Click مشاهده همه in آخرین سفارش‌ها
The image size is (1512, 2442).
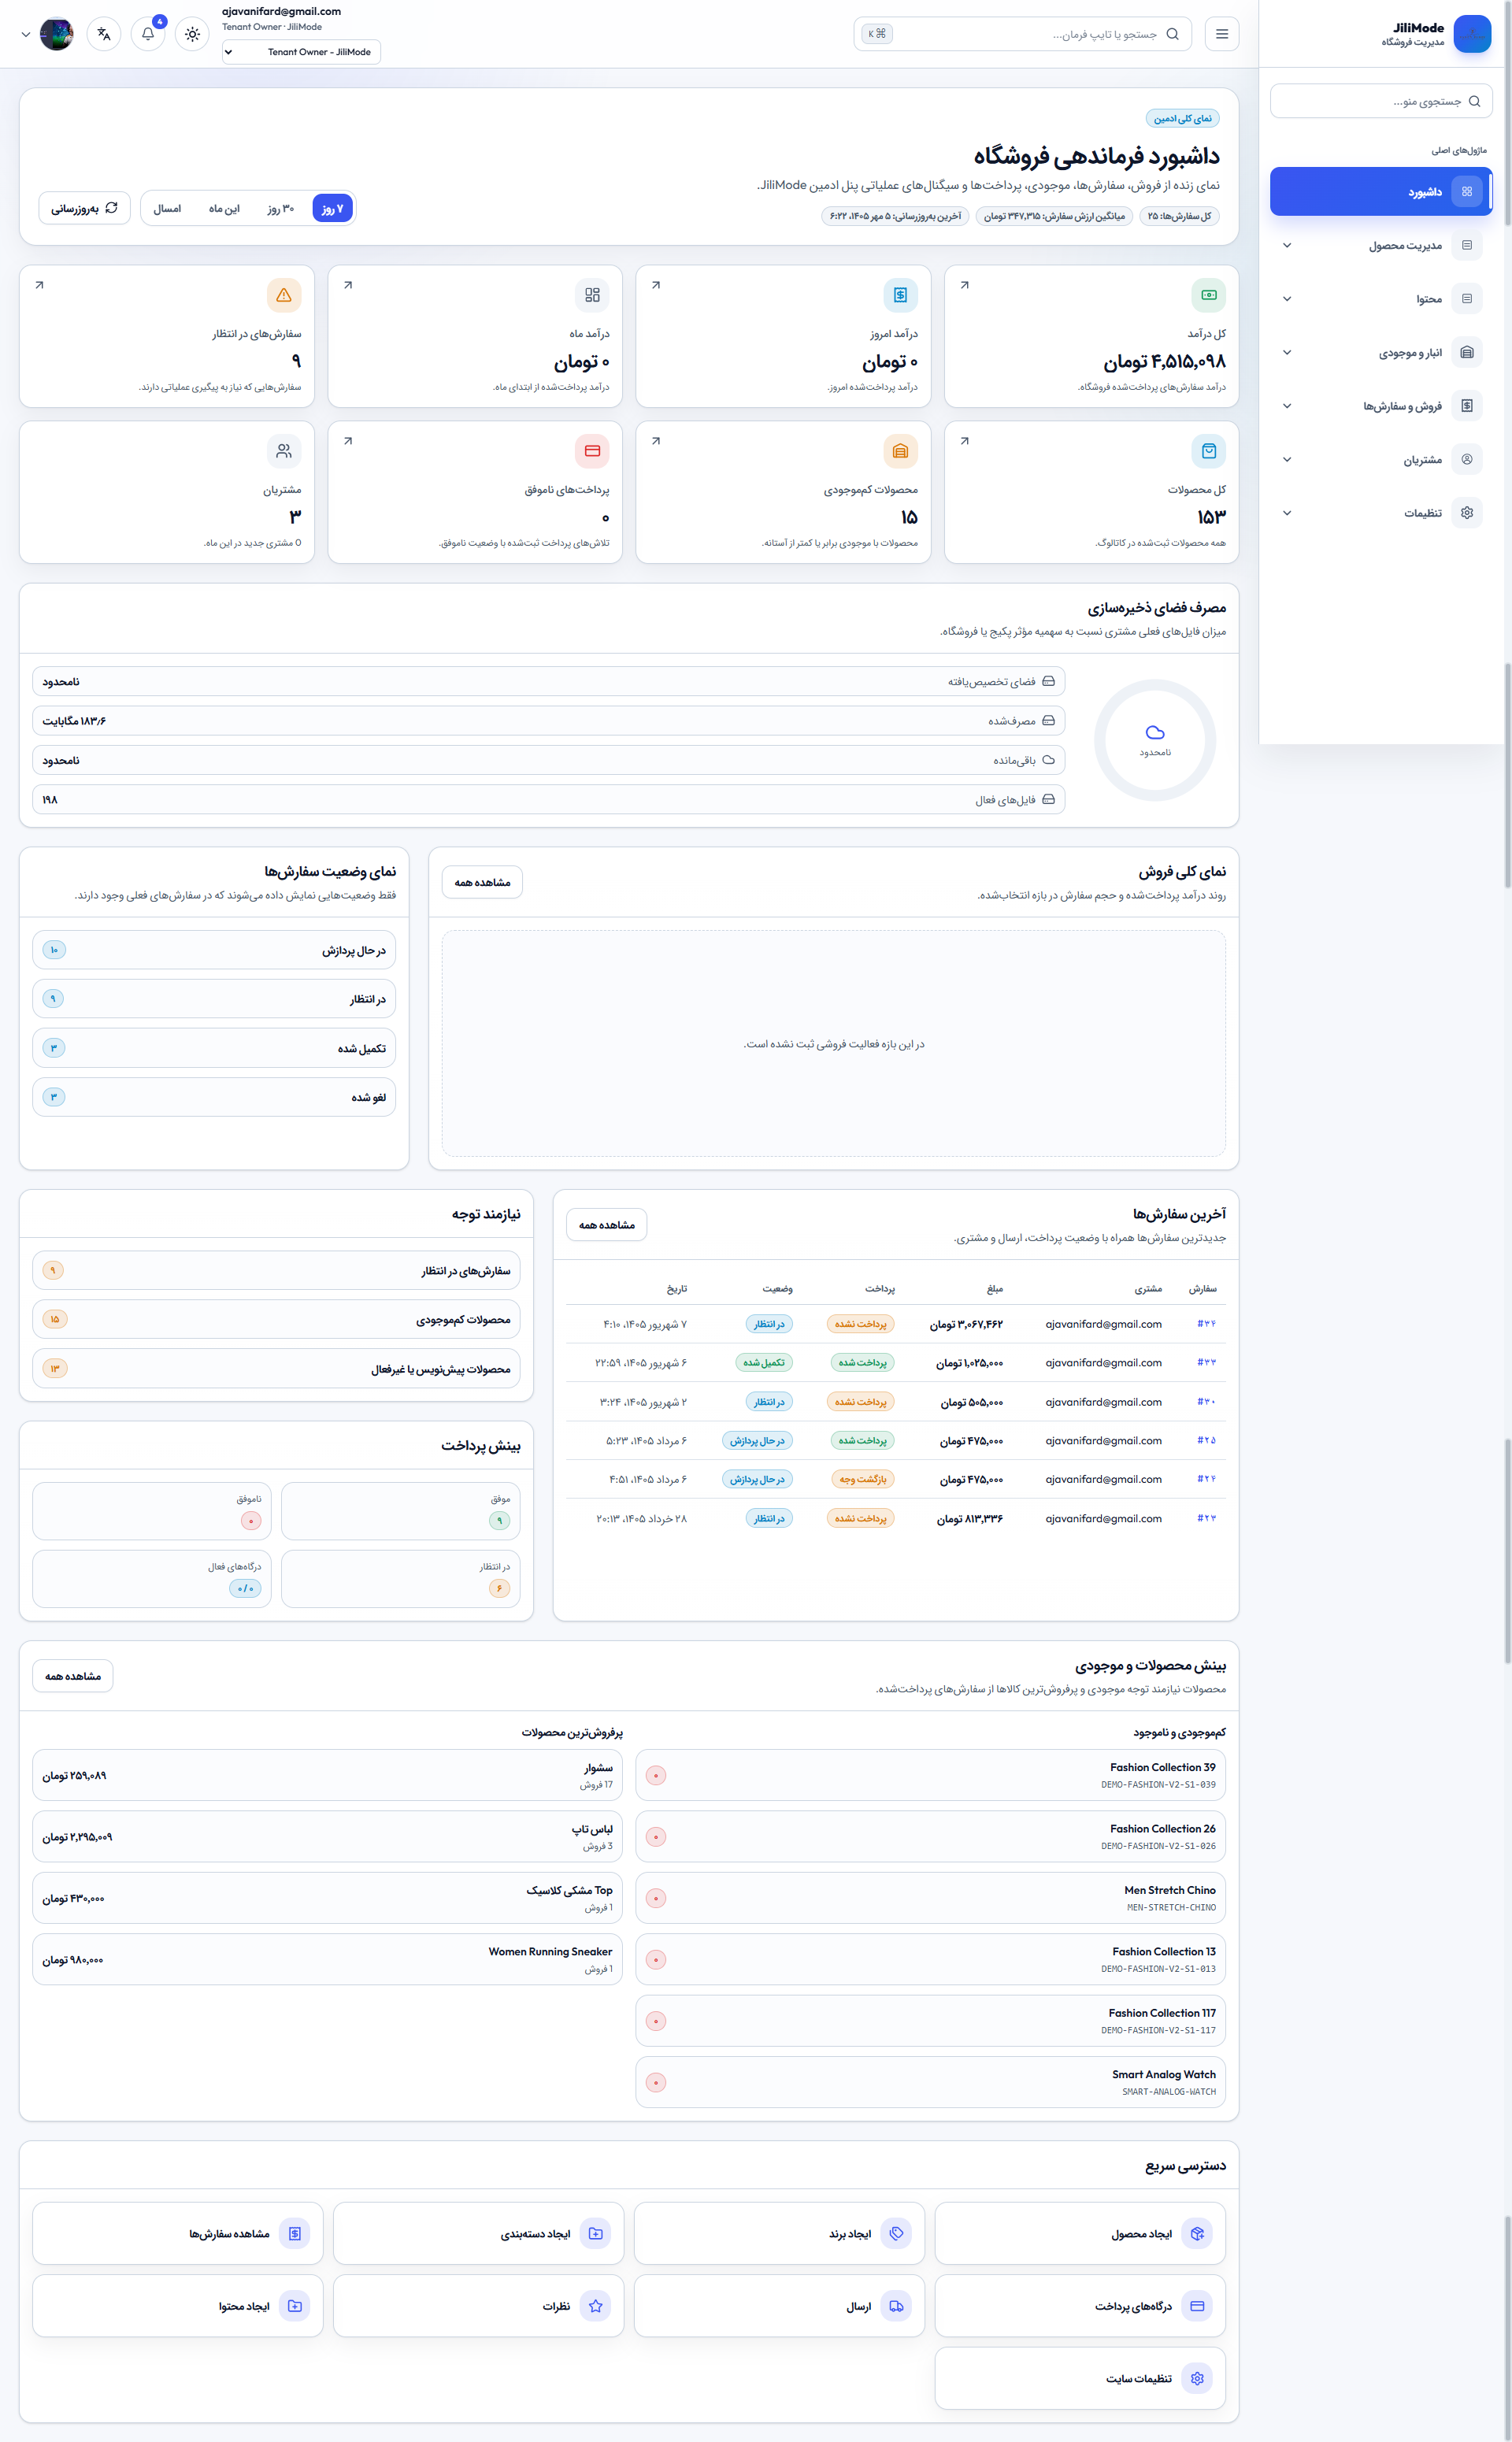(606, 1225)
